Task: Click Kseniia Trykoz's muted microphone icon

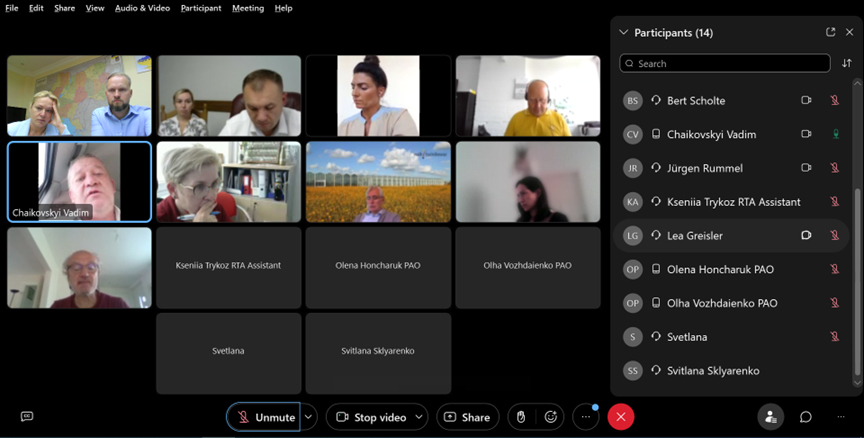Action: point(835,202)
